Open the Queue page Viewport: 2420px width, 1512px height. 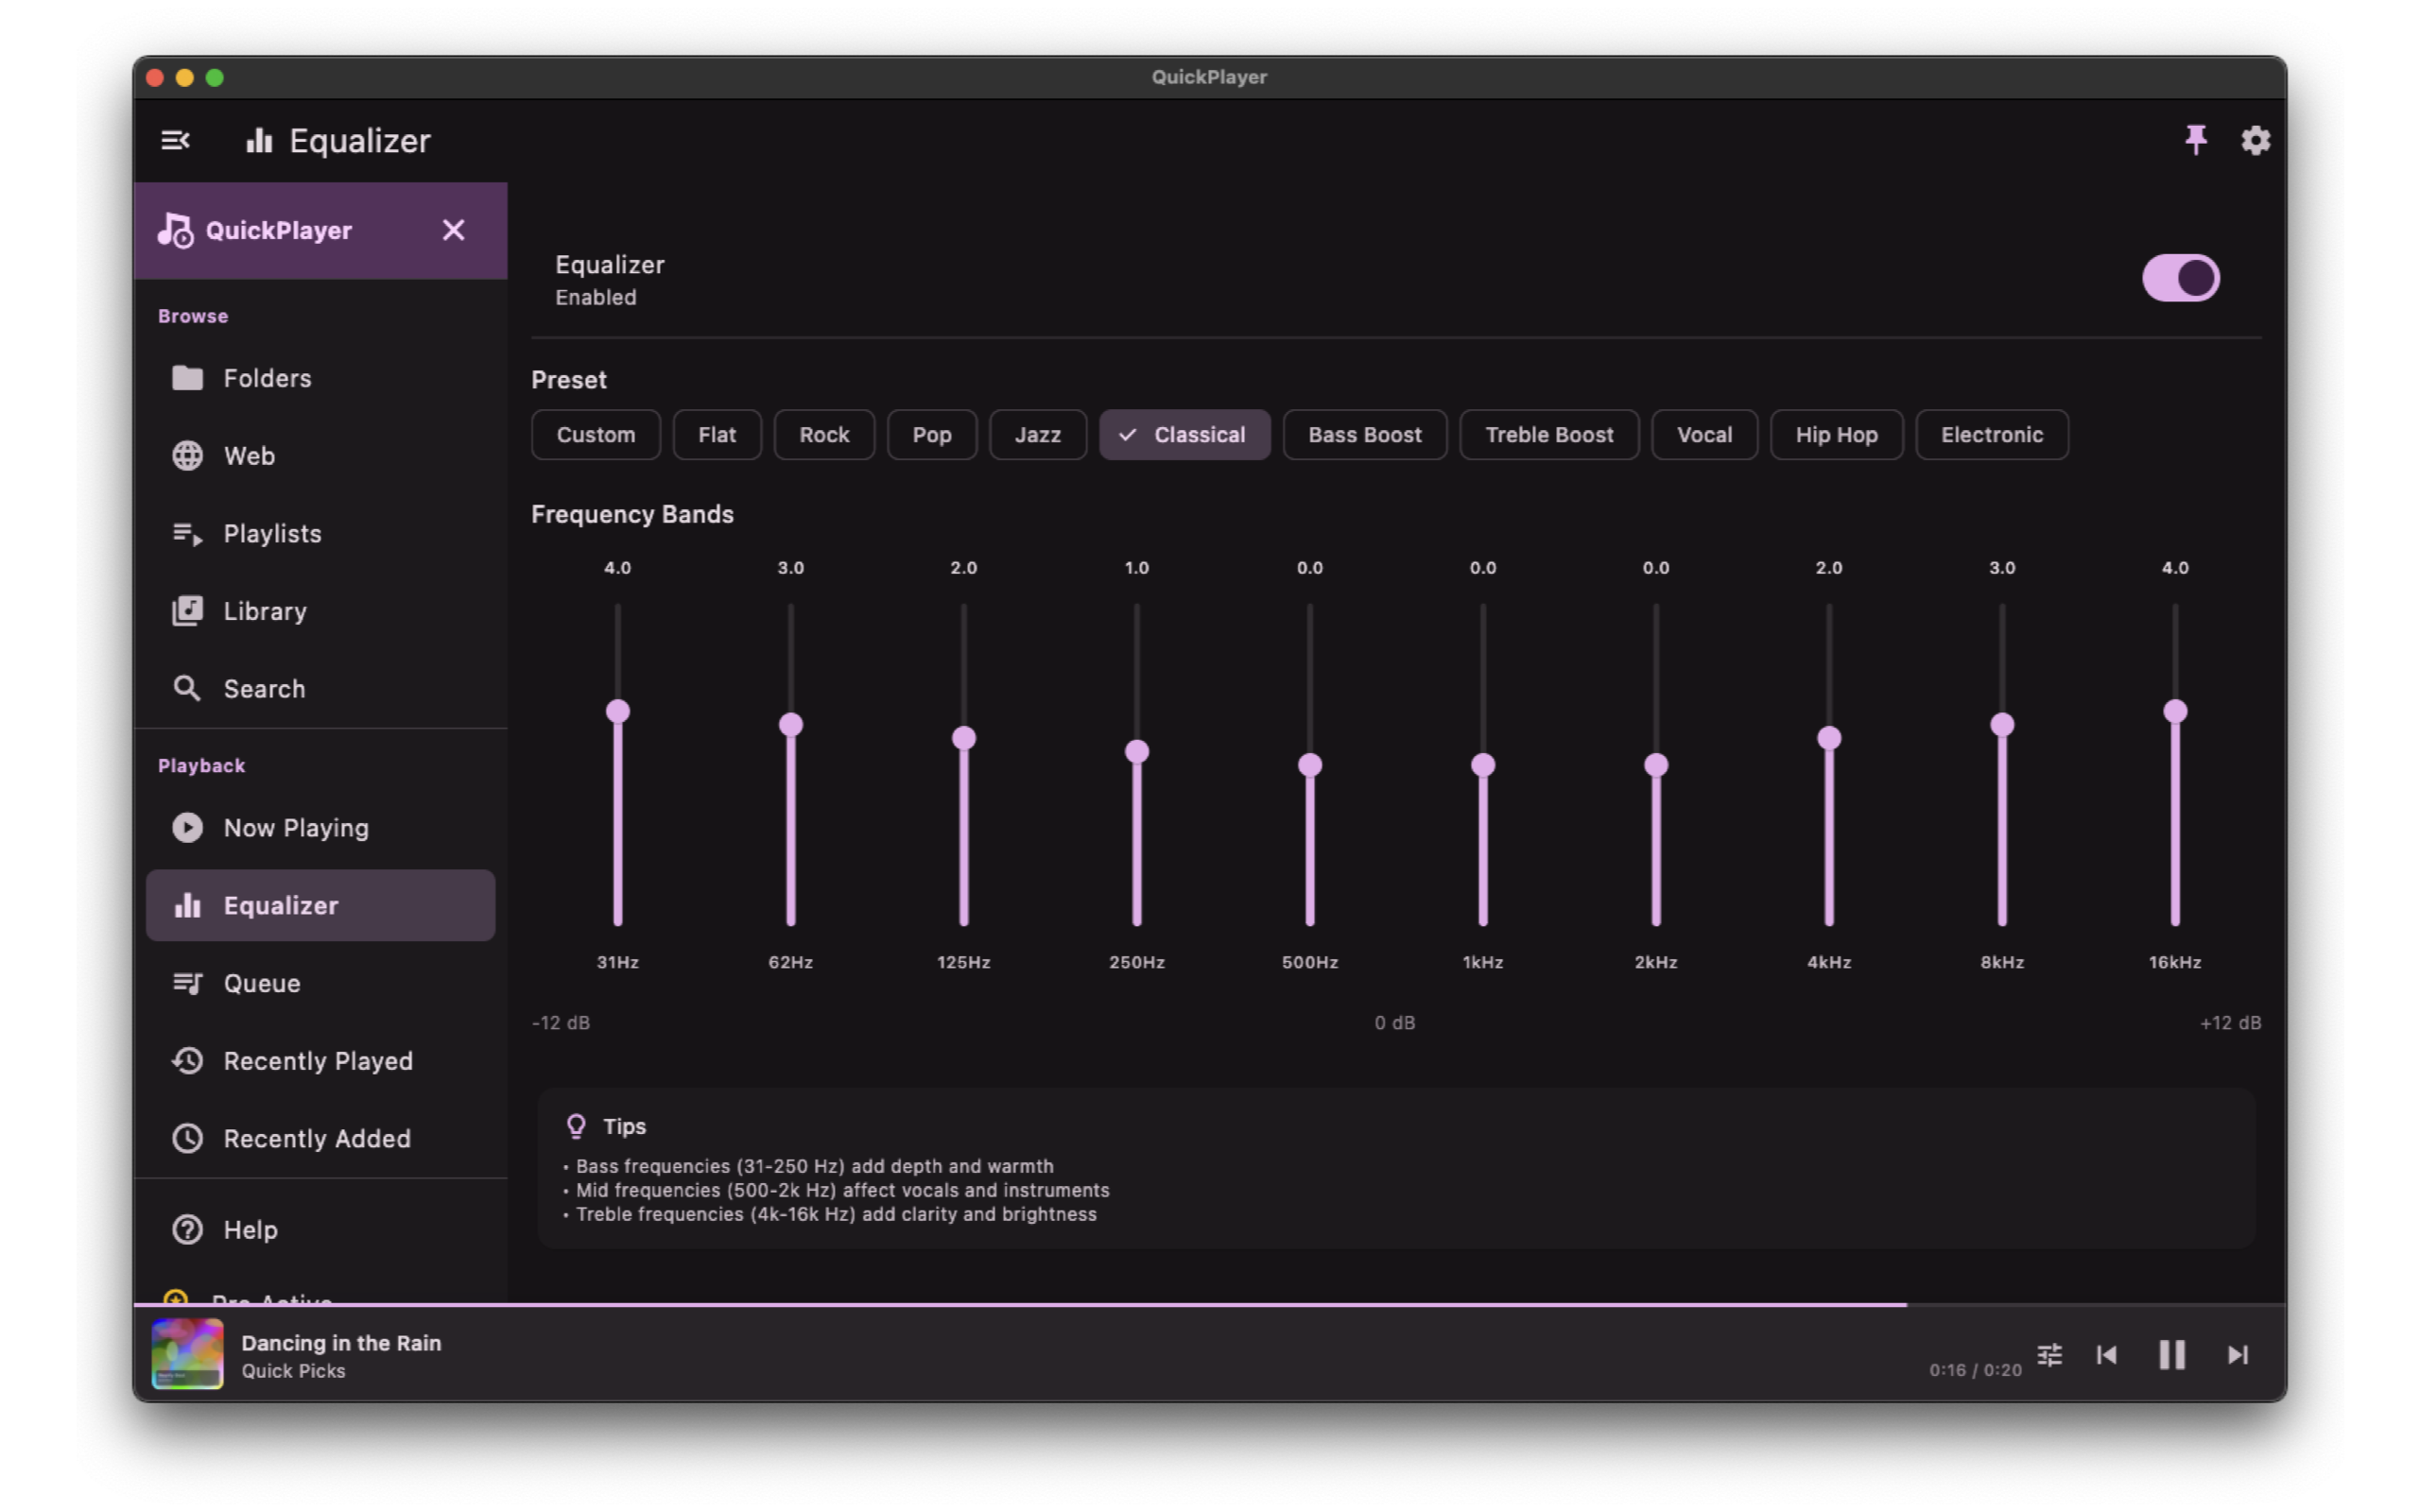coord(261,983)
